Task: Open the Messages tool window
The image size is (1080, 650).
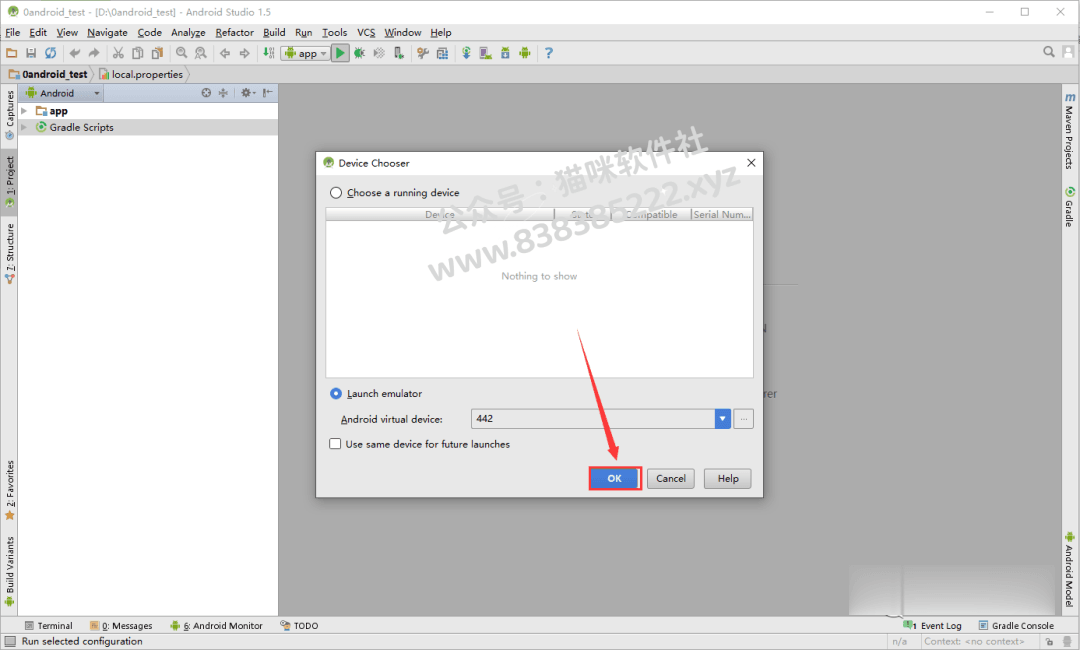Action: (121, 626)
